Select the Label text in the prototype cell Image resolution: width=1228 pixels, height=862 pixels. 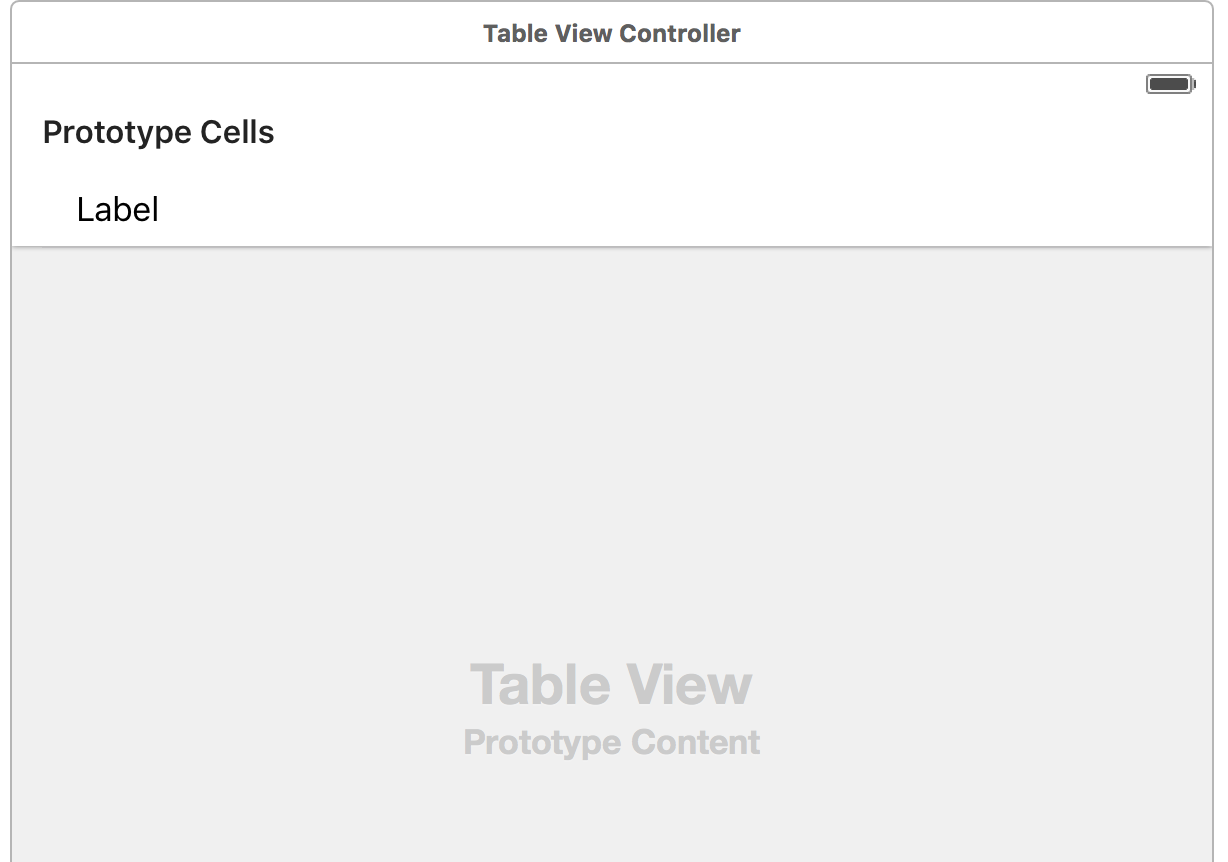click(117, 209)
